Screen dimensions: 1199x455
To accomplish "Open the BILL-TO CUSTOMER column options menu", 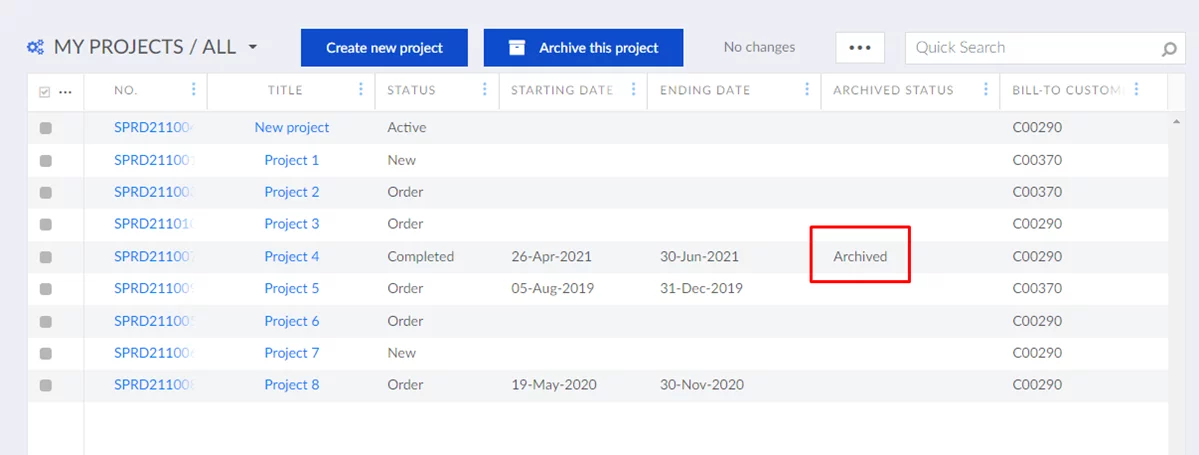I will point(1137,90).
